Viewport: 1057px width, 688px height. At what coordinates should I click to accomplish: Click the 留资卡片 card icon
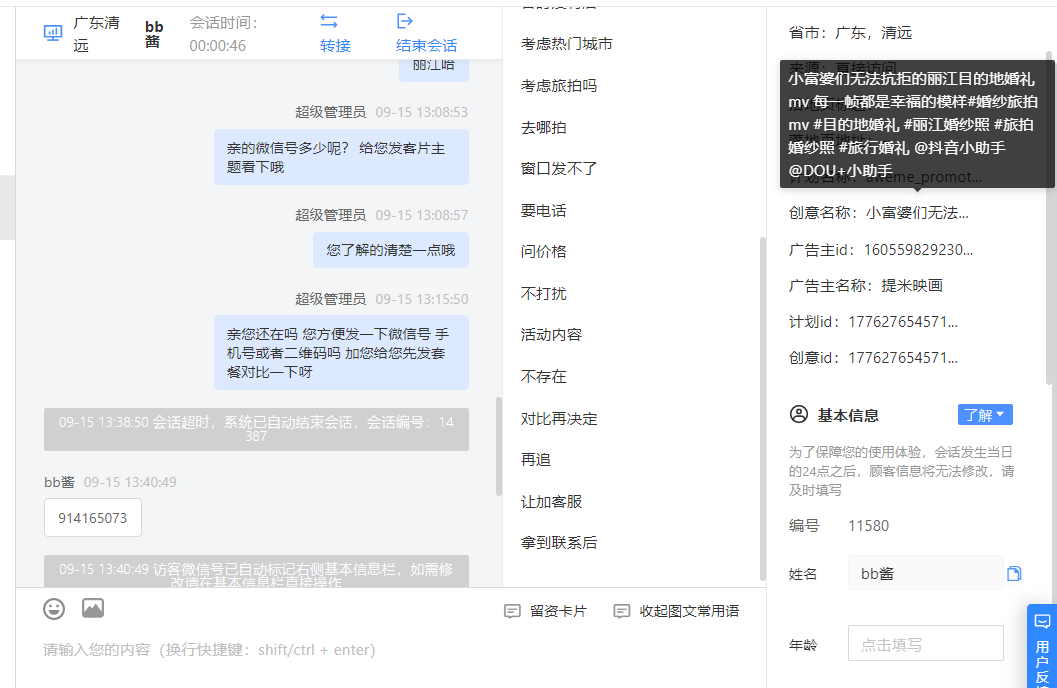(512, 611)
